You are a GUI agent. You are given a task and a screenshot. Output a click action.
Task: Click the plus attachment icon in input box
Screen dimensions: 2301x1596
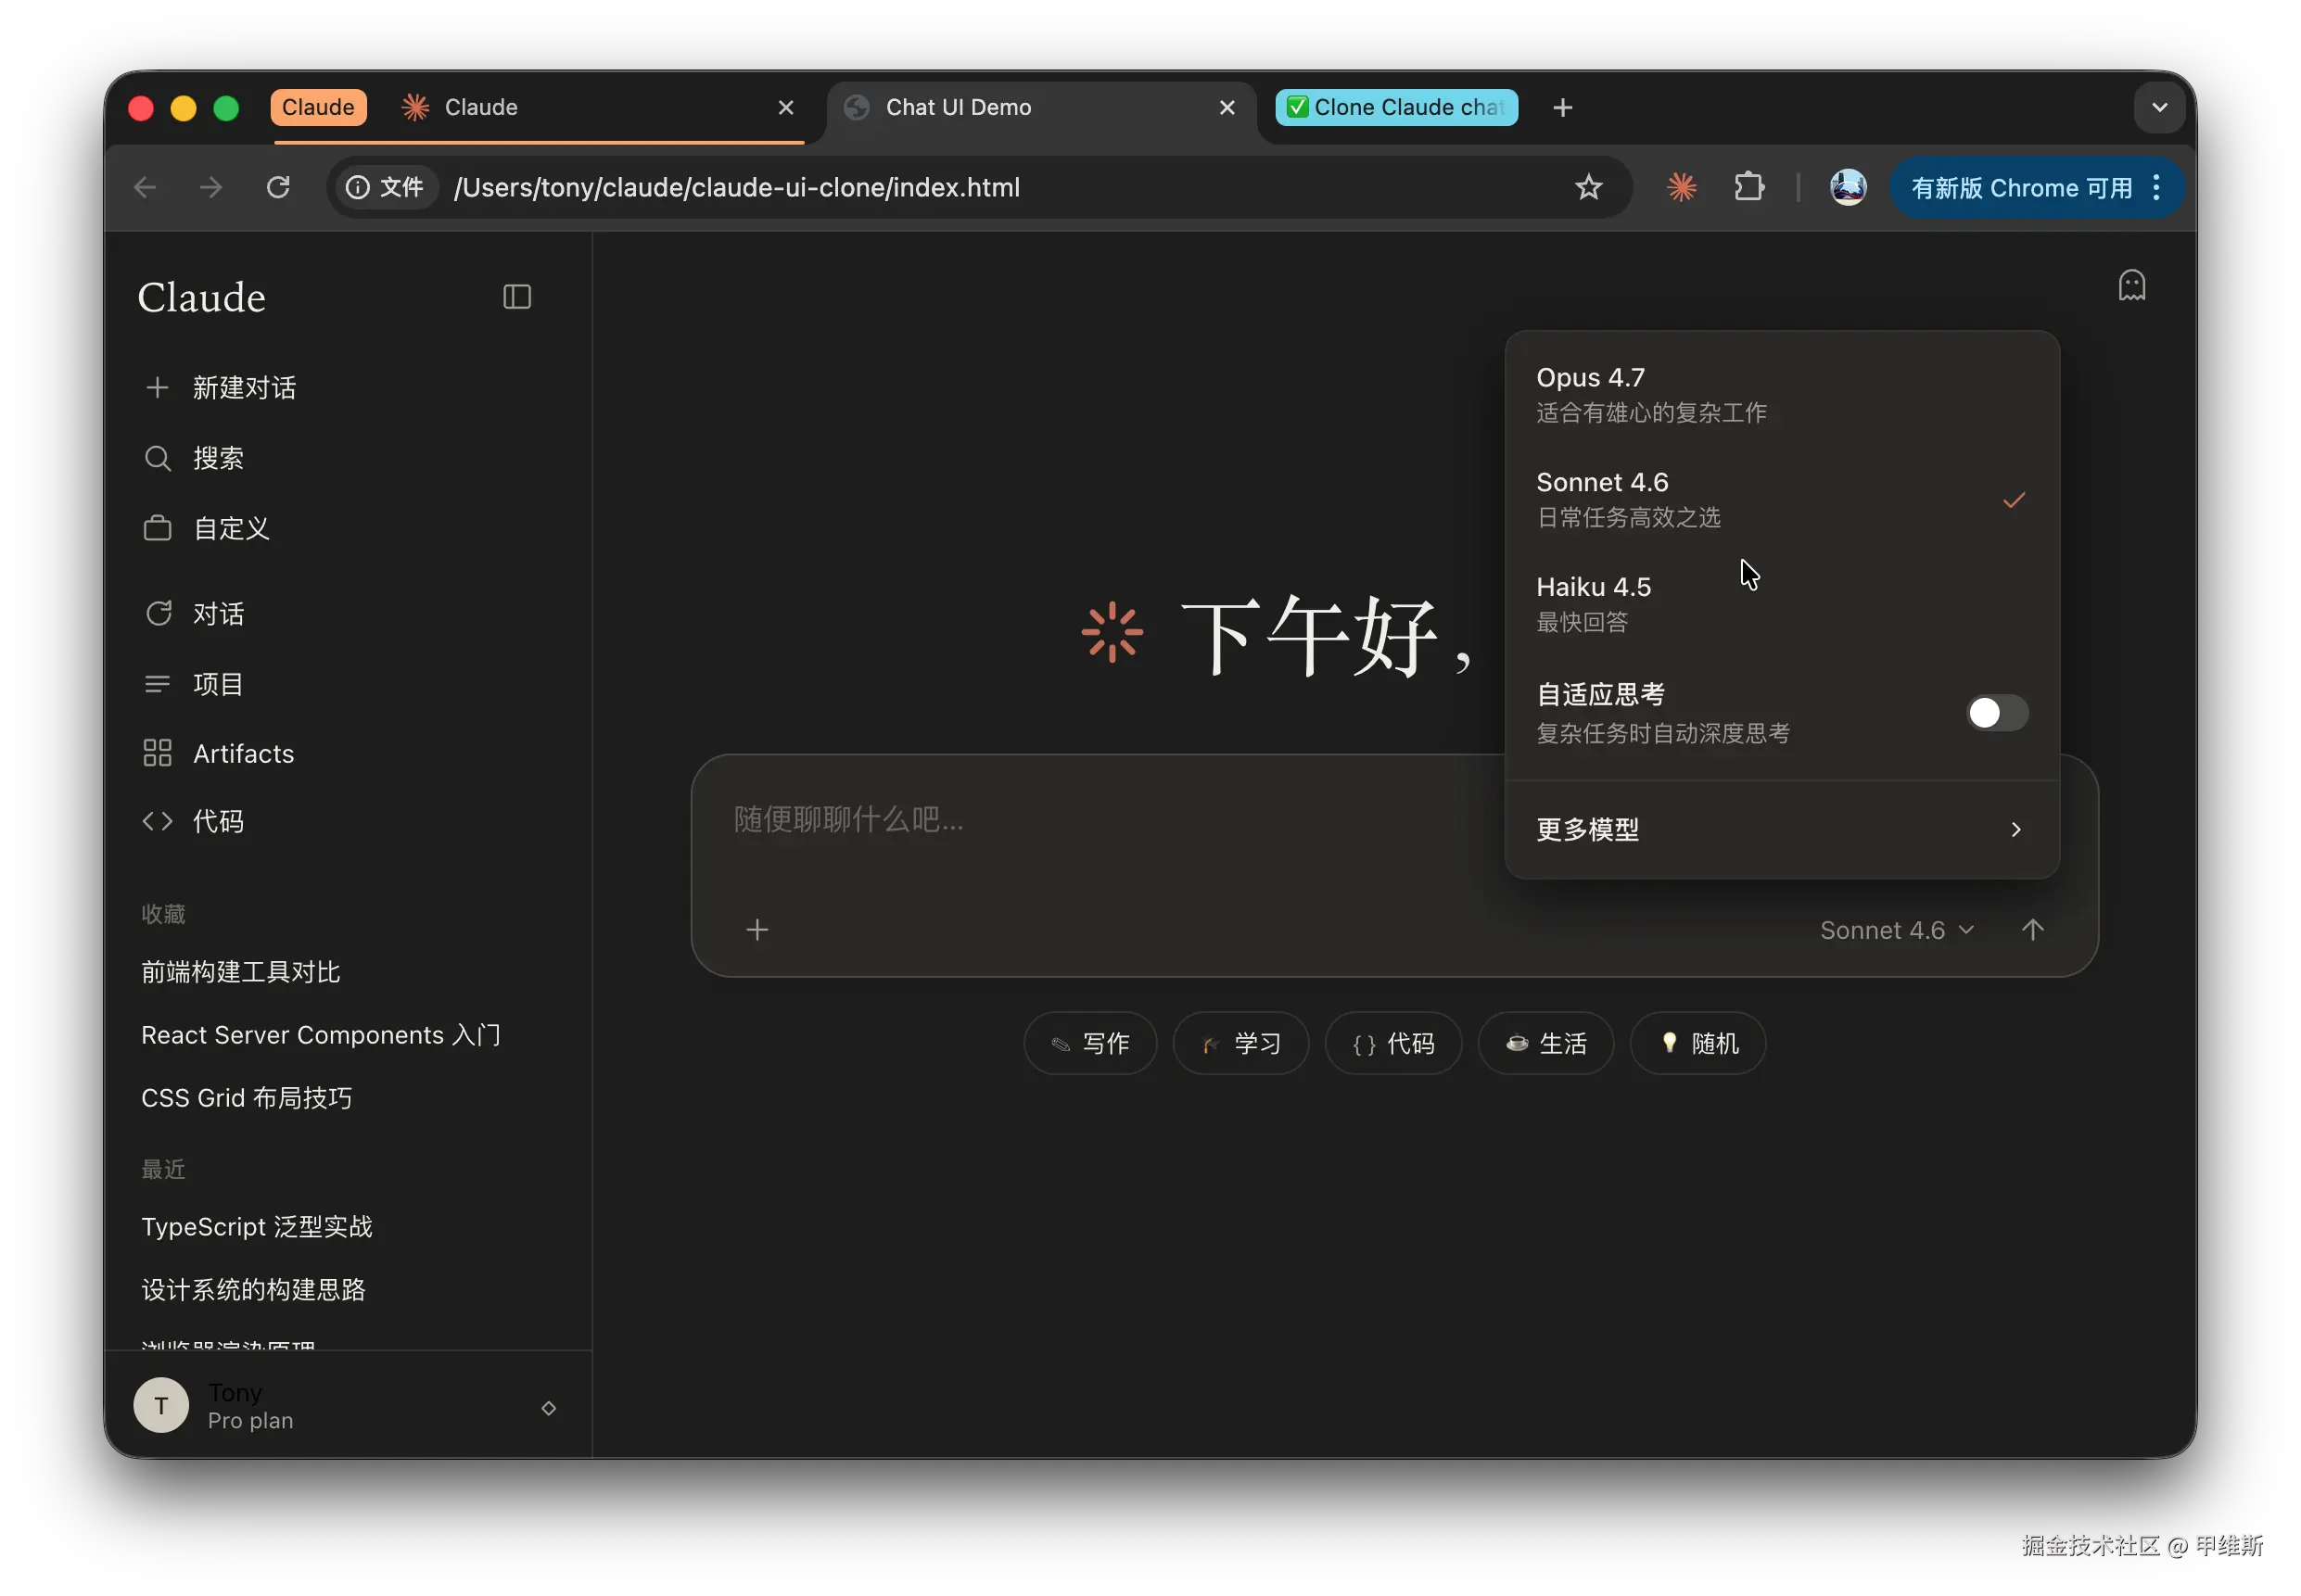click(757, 930)
